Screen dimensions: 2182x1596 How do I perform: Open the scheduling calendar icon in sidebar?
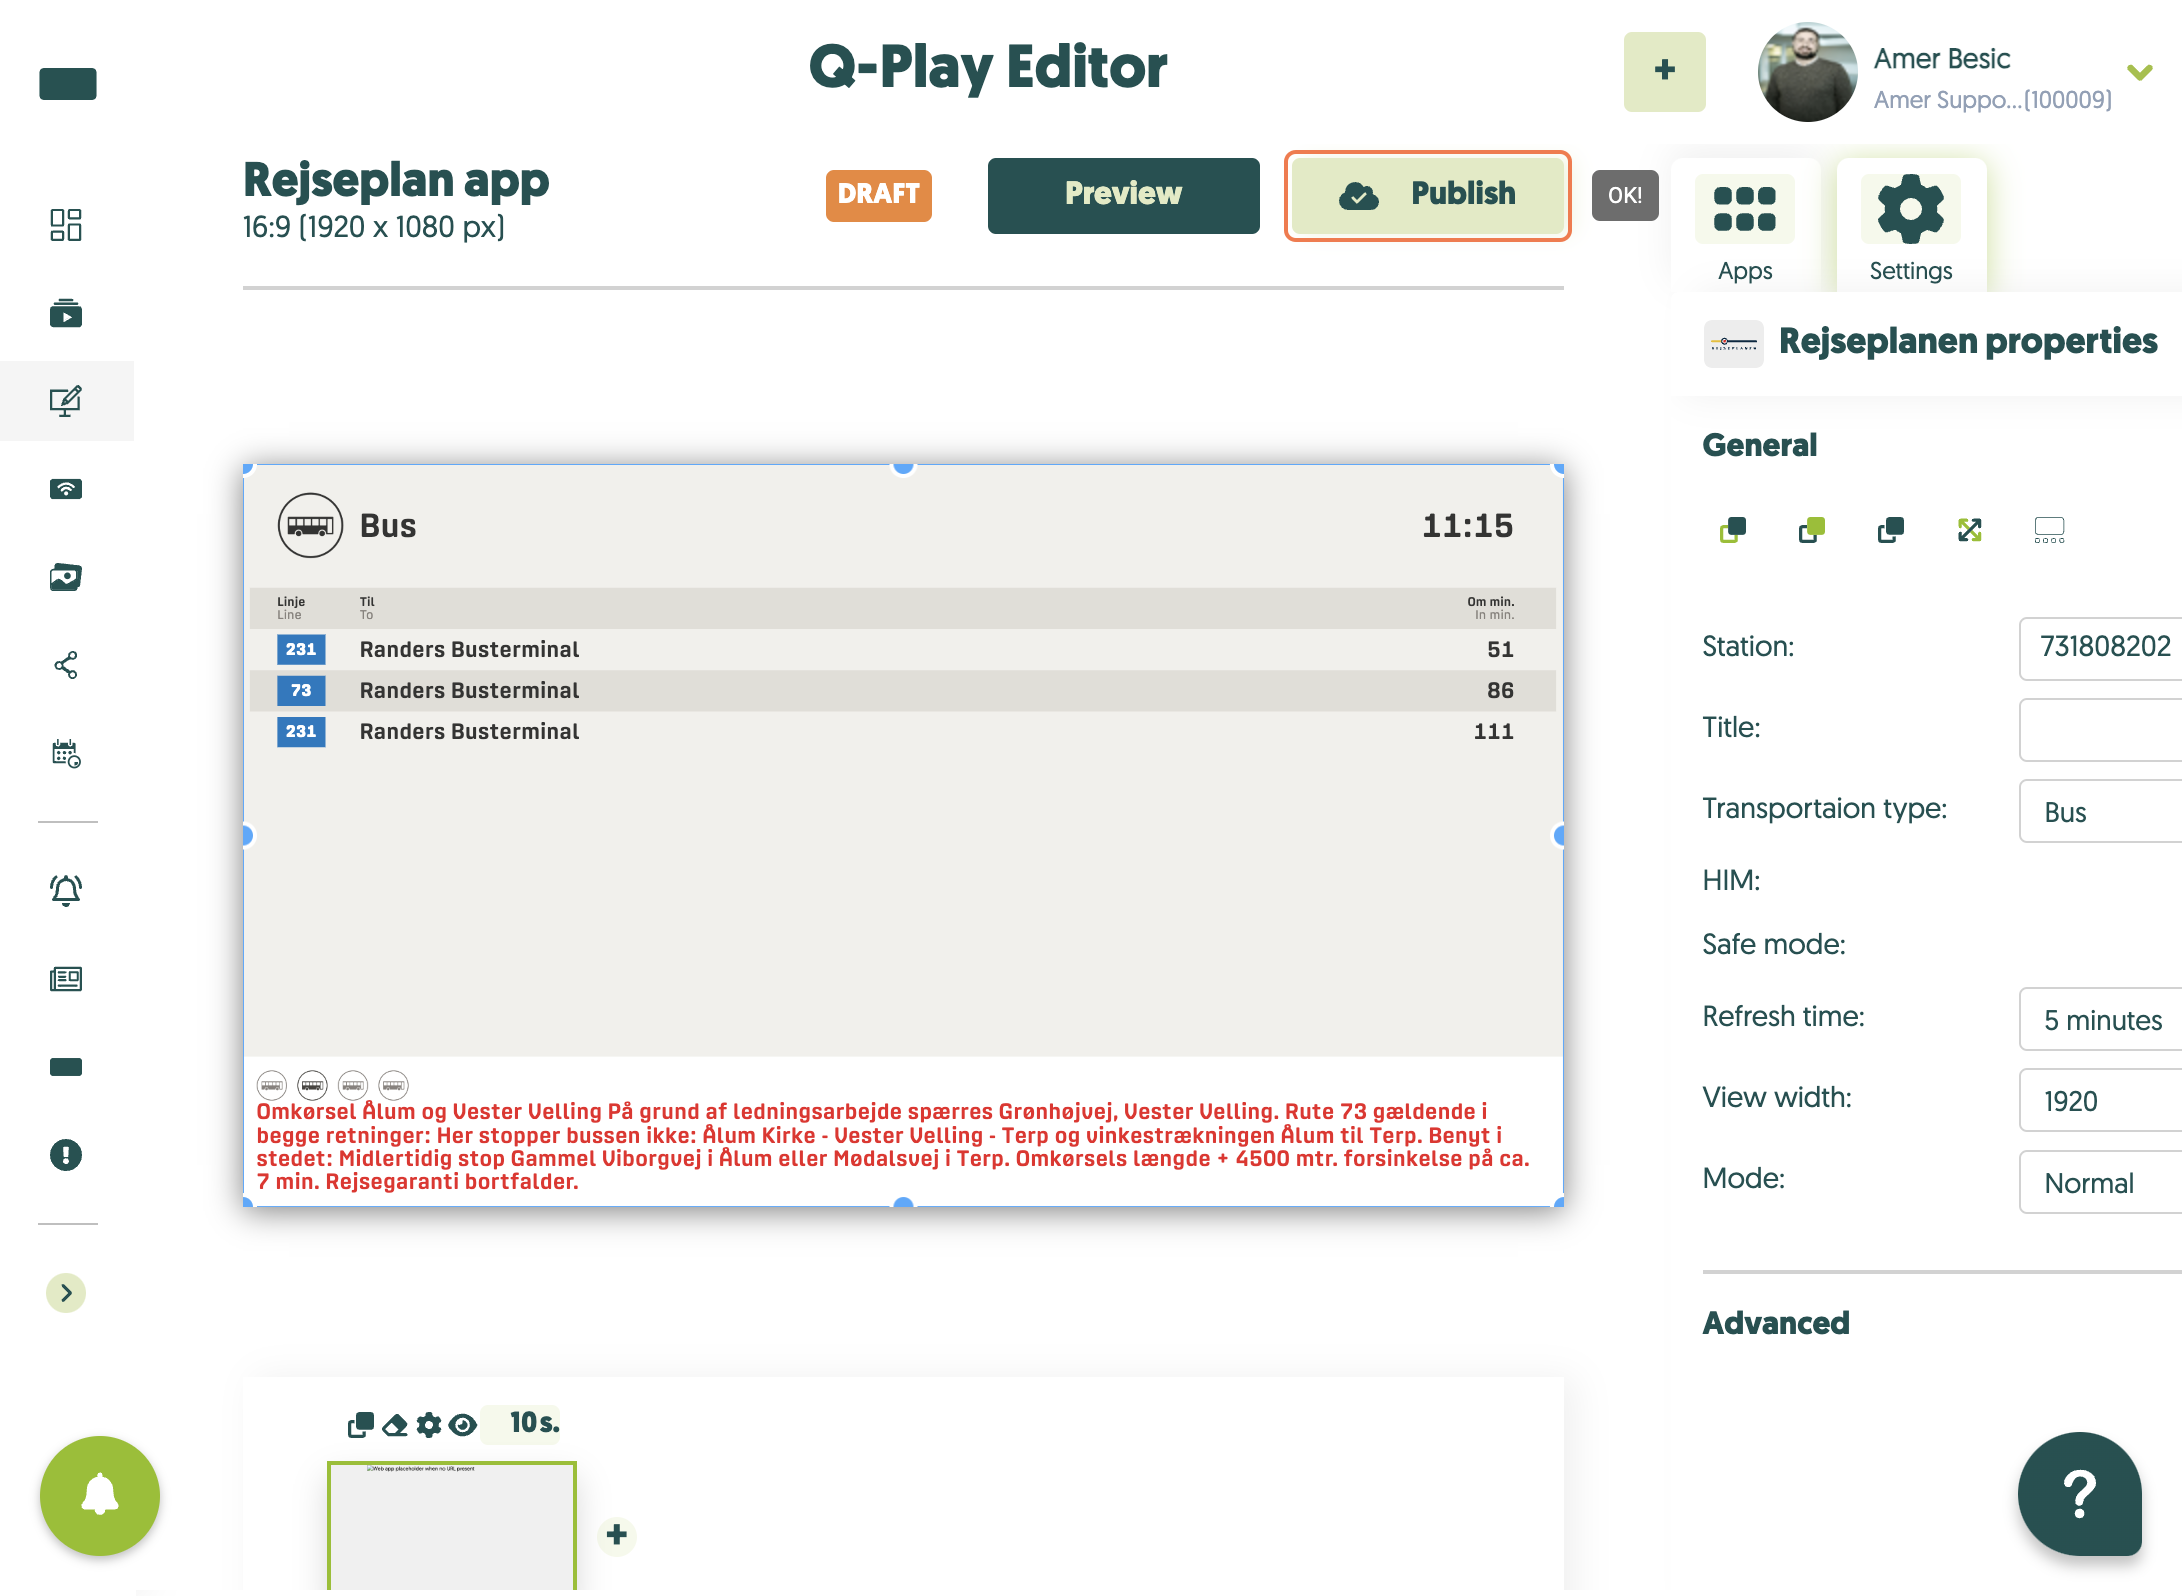tap(66, 753)
